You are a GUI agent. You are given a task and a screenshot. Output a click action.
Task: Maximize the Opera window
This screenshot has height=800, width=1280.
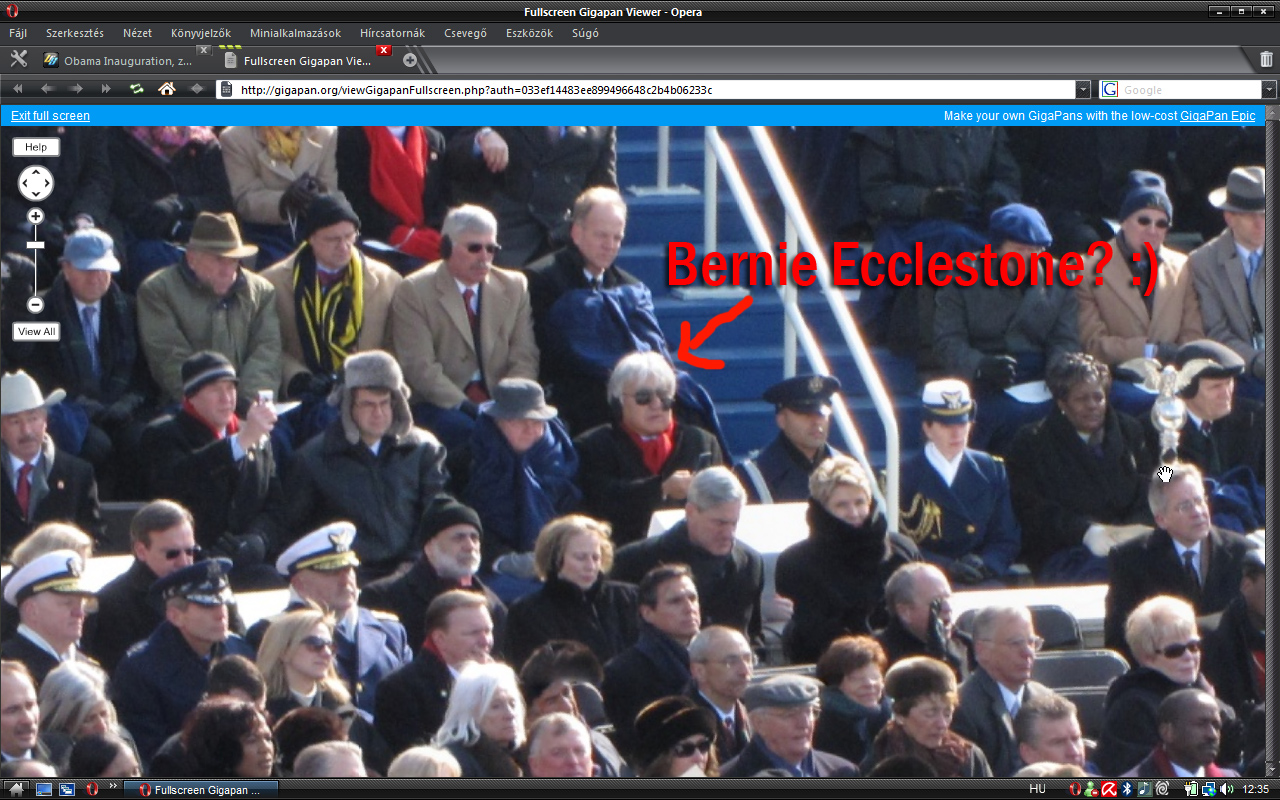coord(1241,11)
